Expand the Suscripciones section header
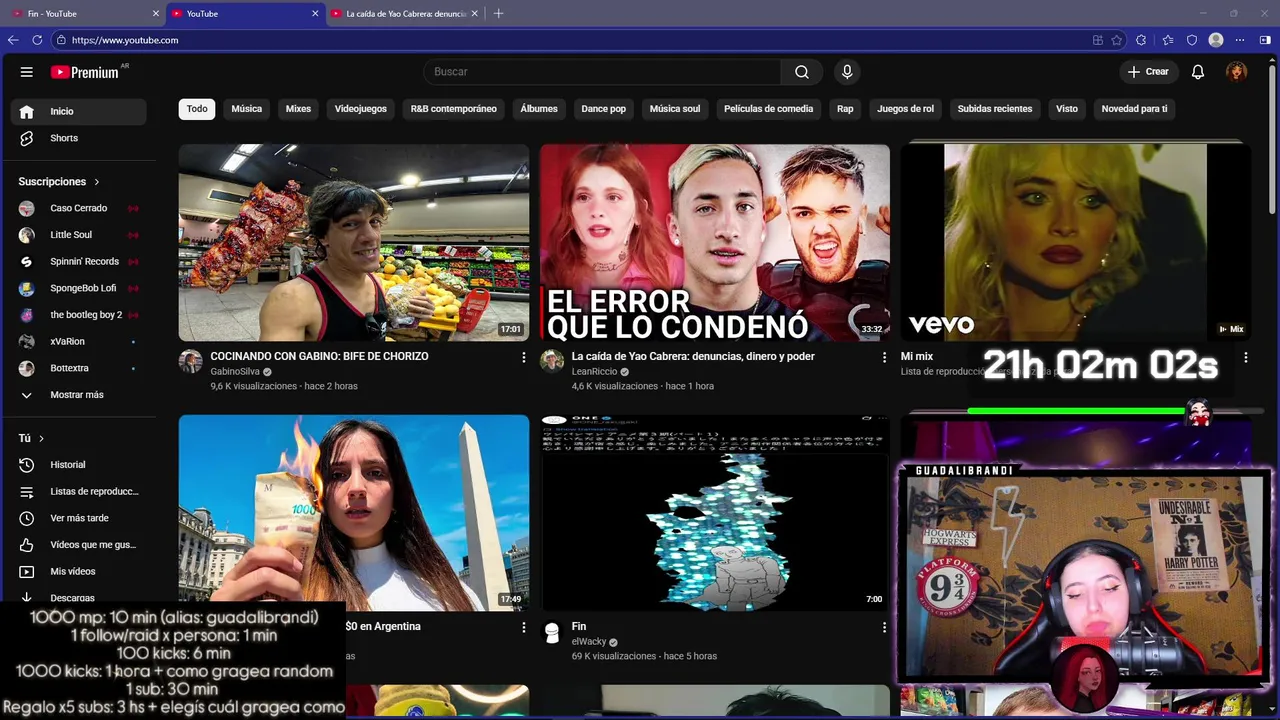 (59, 182)
